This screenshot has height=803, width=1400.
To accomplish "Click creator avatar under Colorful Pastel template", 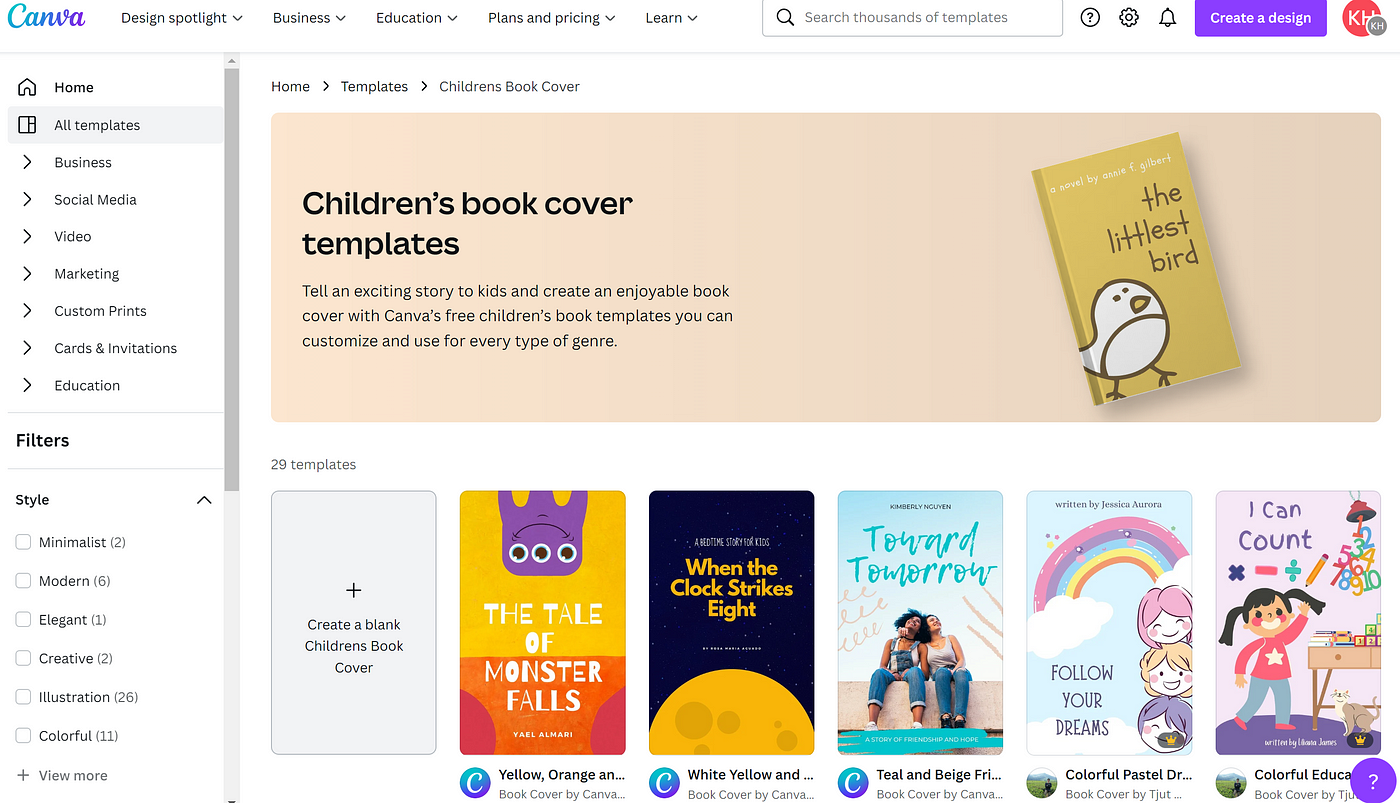I will pos(1042,783).
